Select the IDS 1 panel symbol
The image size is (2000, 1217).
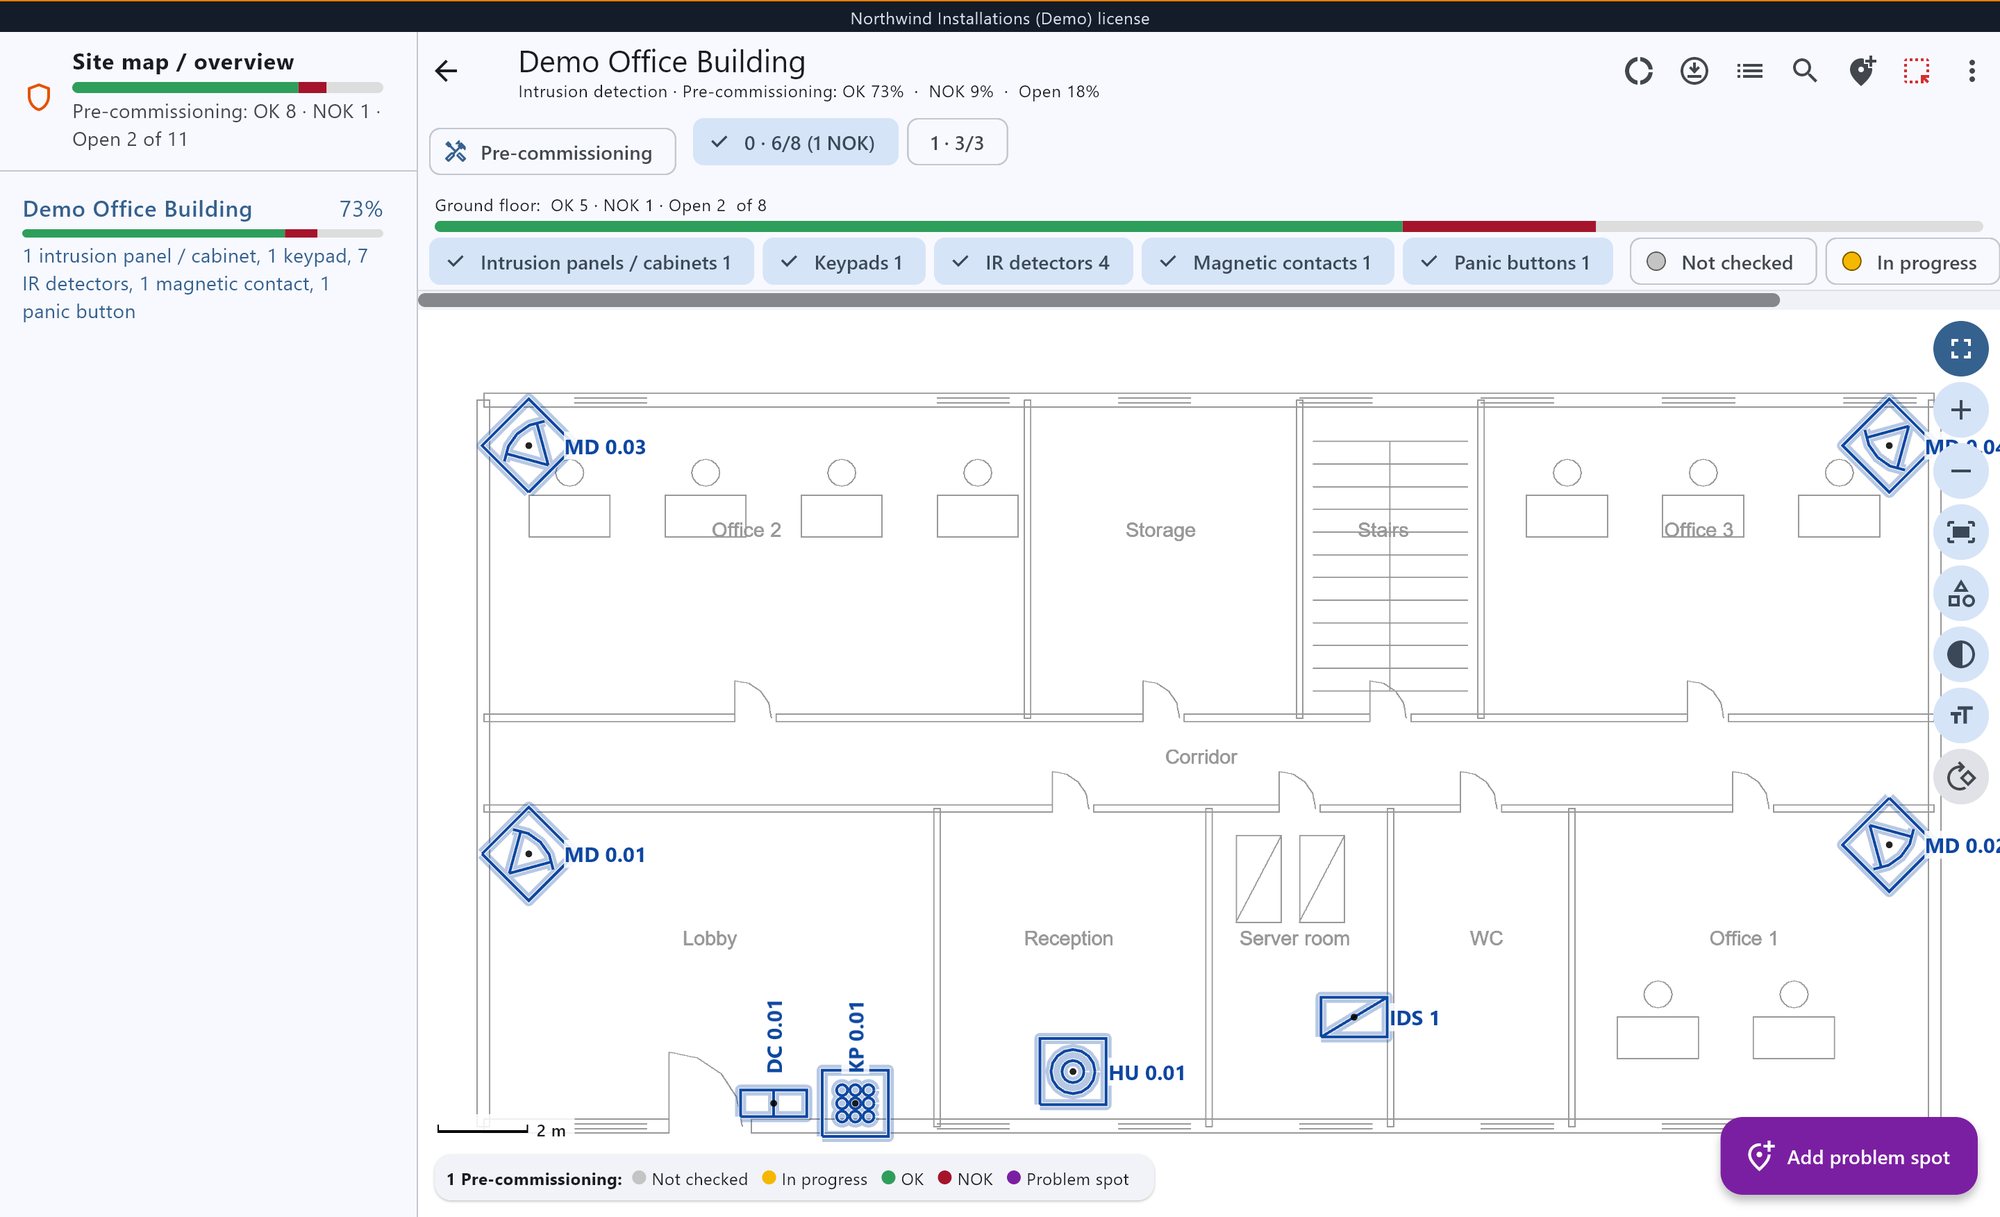click(1353, 1017)
